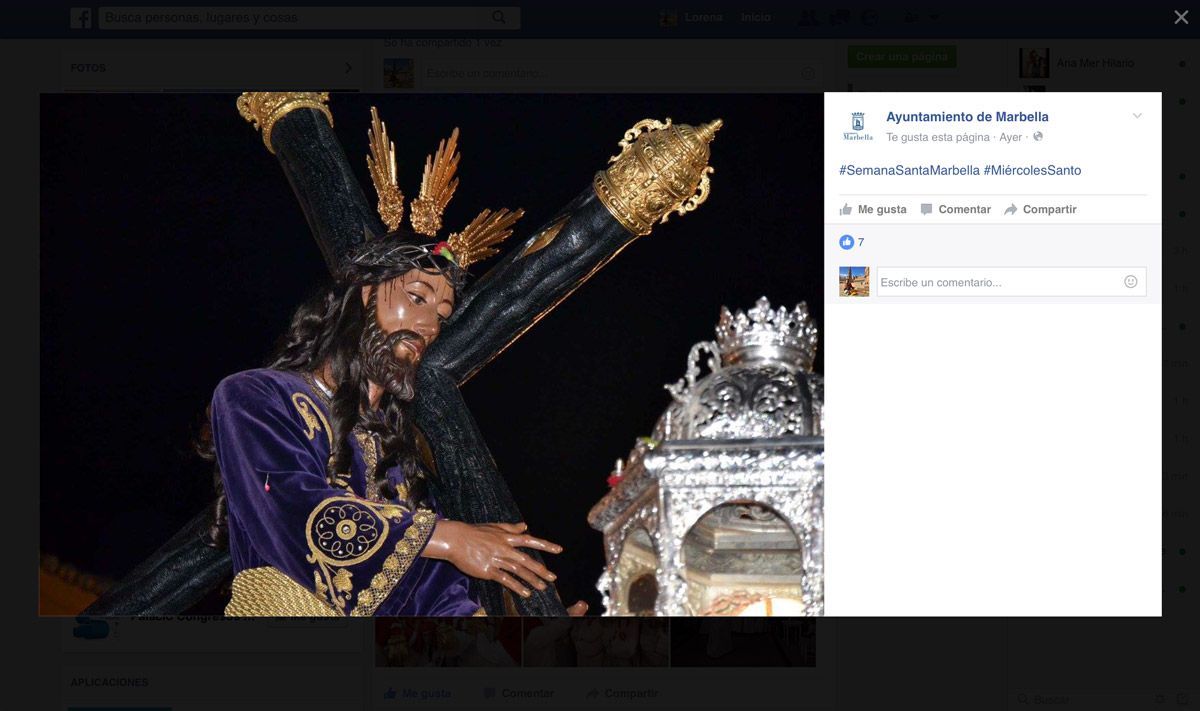Click the Ayer timestamp link
This screenshot has width=1200, height=711.
[1010, 137]
